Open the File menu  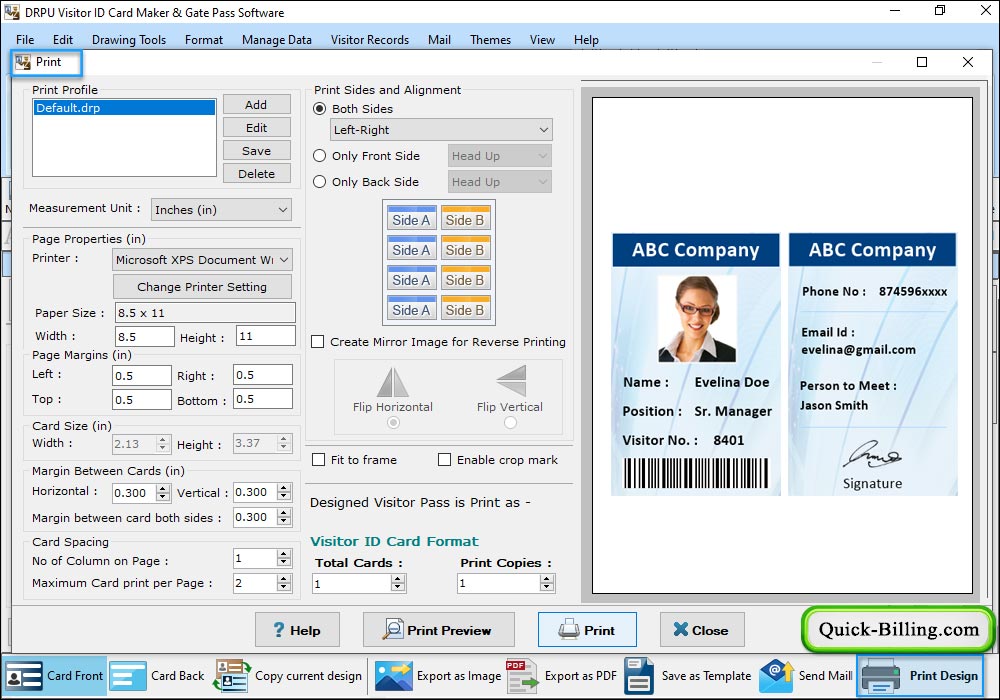coord(25,40)
